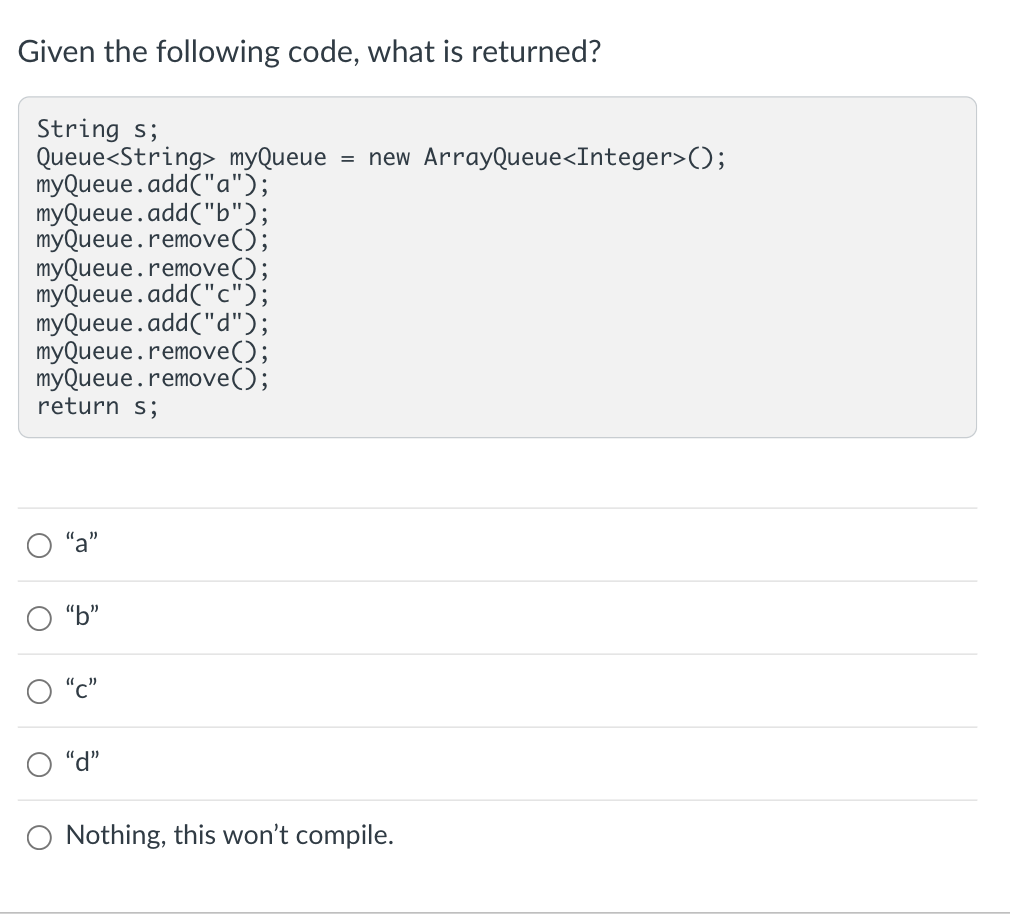Select the radio button for answer "b"
1010x920 pixels.
tap(39, 618)
